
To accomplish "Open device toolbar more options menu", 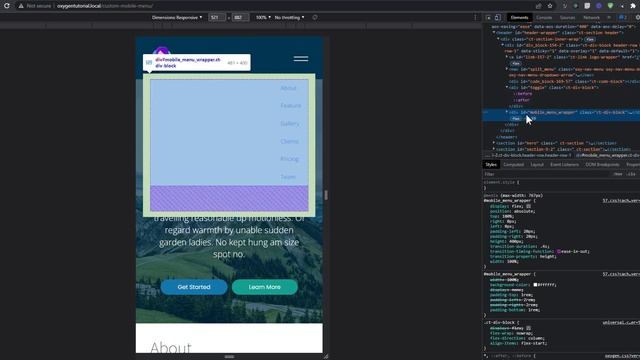I will point(475,18).
